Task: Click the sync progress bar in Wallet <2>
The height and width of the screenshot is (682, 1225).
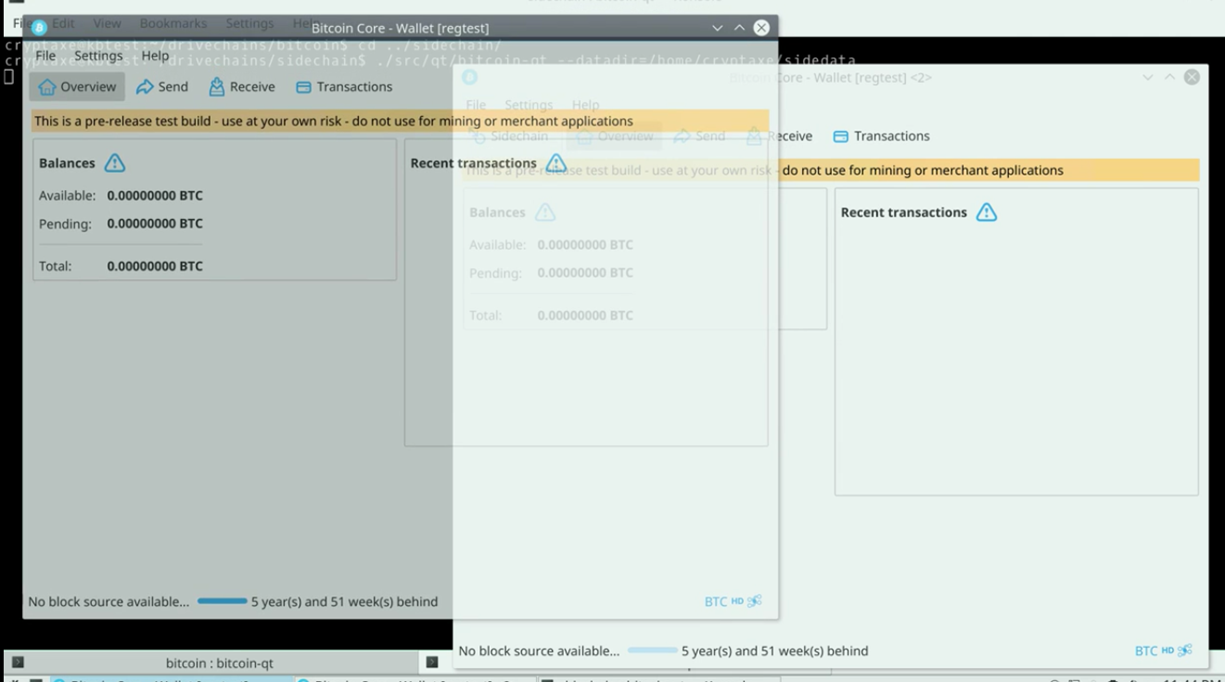Action: 653,650
